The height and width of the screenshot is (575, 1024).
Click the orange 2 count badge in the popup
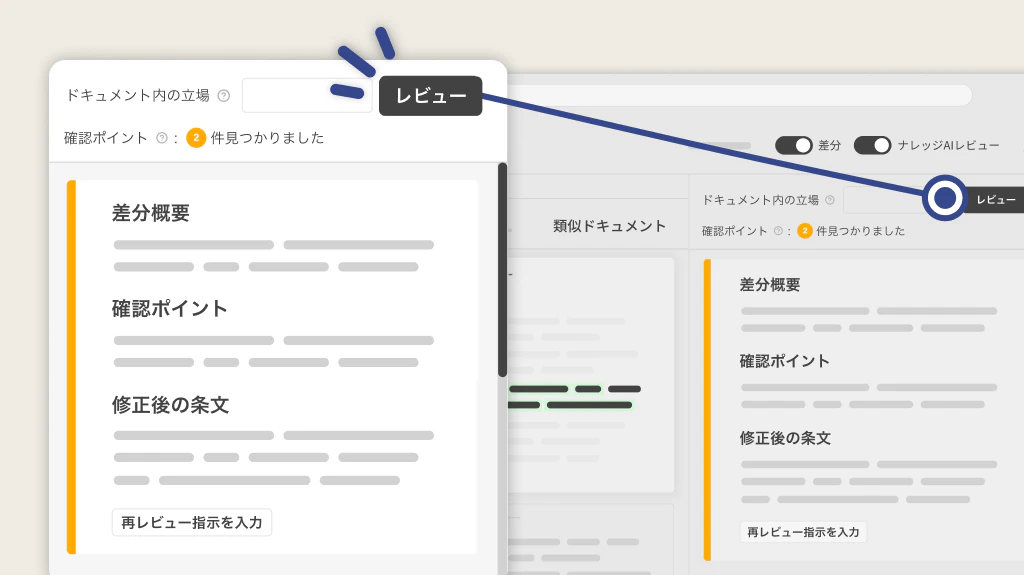pos(196,138)
